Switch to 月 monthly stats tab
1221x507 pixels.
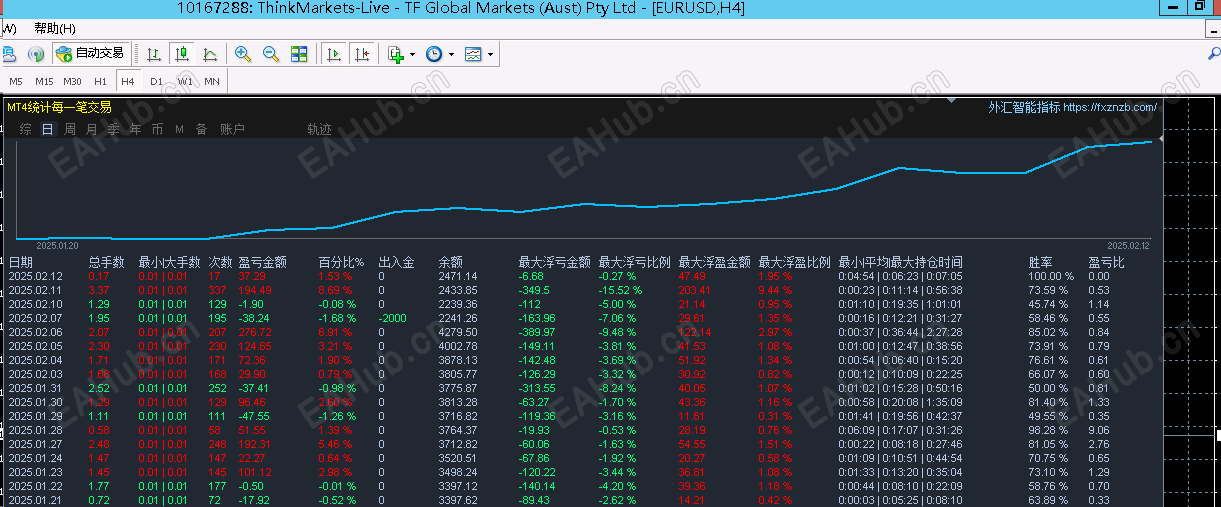[x=92, y=129]
